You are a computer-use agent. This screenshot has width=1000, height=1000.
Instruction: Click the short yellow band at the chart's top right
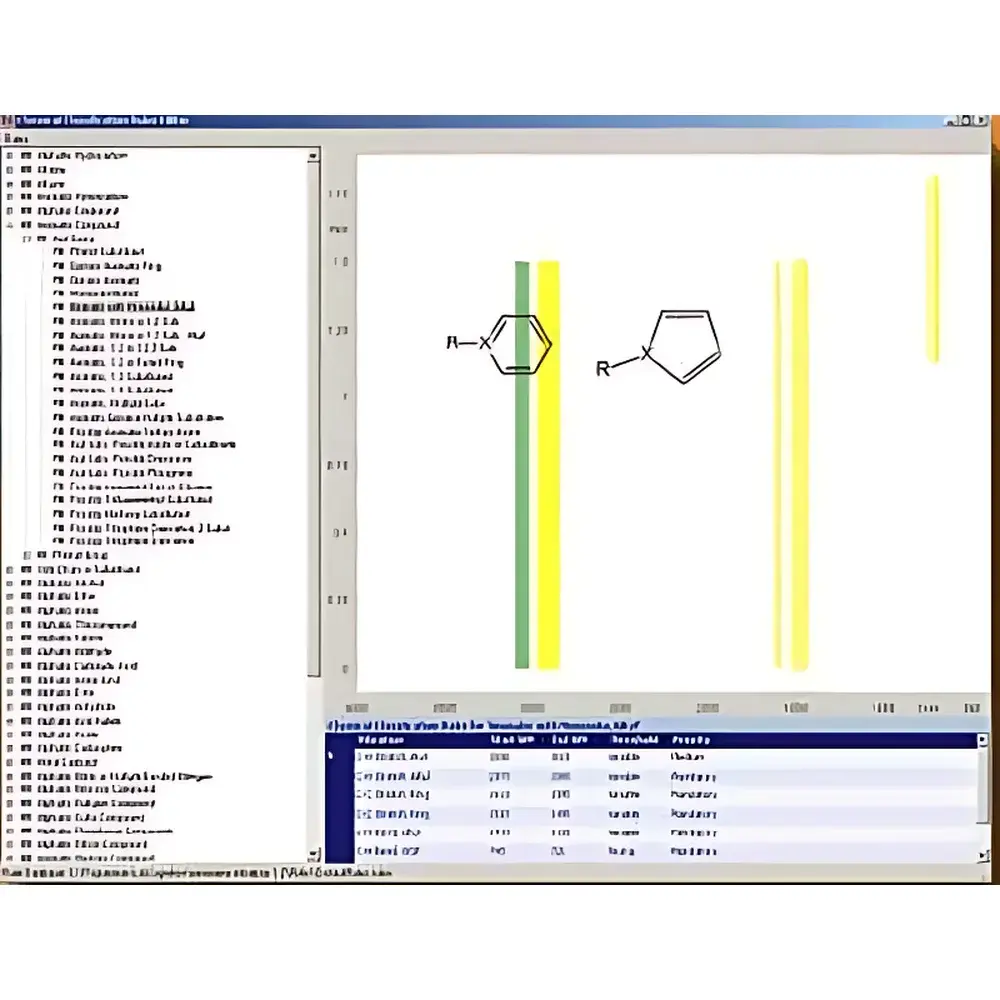[x=932, y=268]
